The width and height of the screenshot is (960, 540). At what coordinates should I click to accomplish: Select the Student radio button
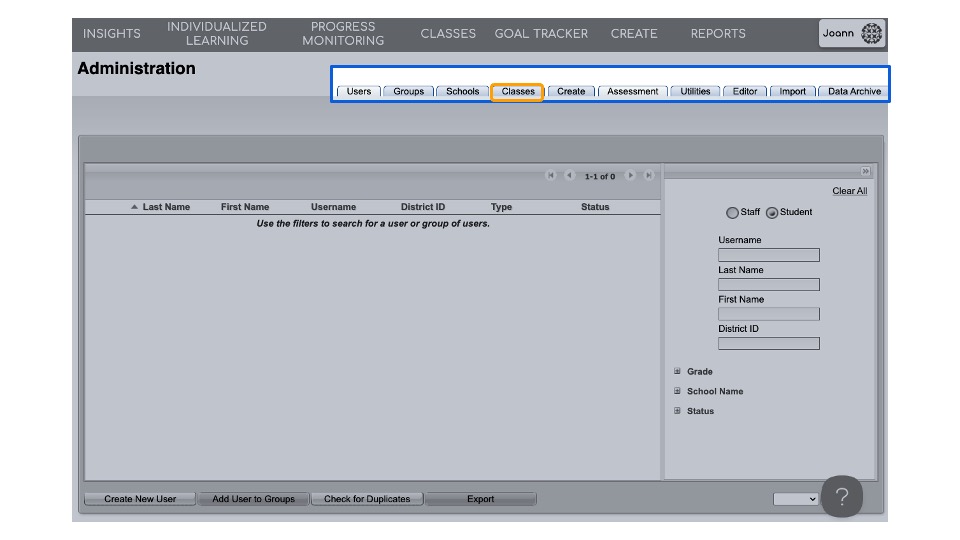[772, 212]
